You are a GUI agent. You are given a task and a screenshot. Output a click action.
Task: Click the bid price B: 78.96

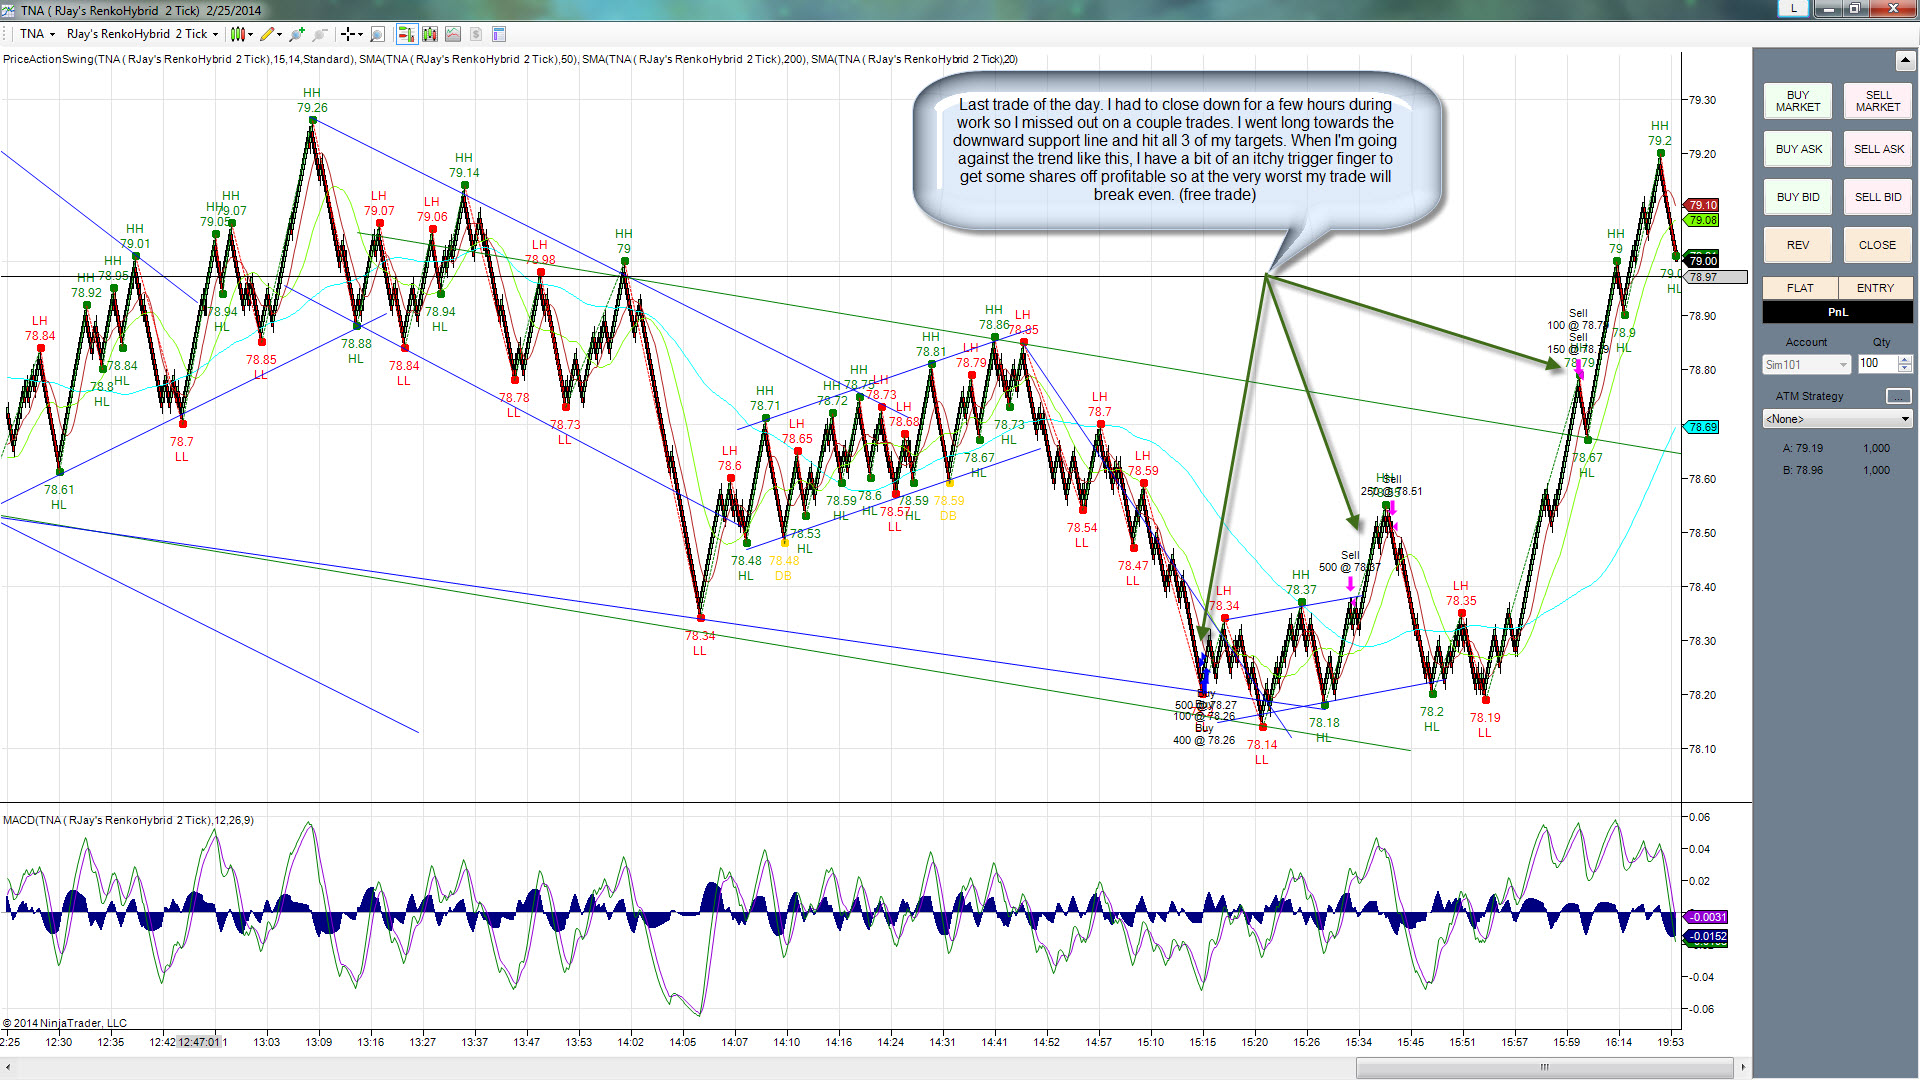tap(1802, 470)
